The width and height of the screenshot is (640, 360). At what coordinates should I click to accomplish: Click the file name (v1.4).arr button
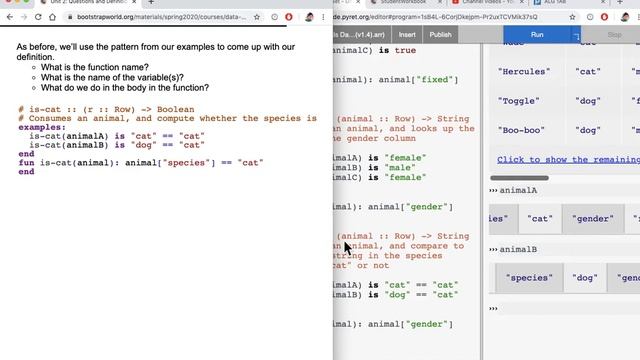(x=361, y=35)
